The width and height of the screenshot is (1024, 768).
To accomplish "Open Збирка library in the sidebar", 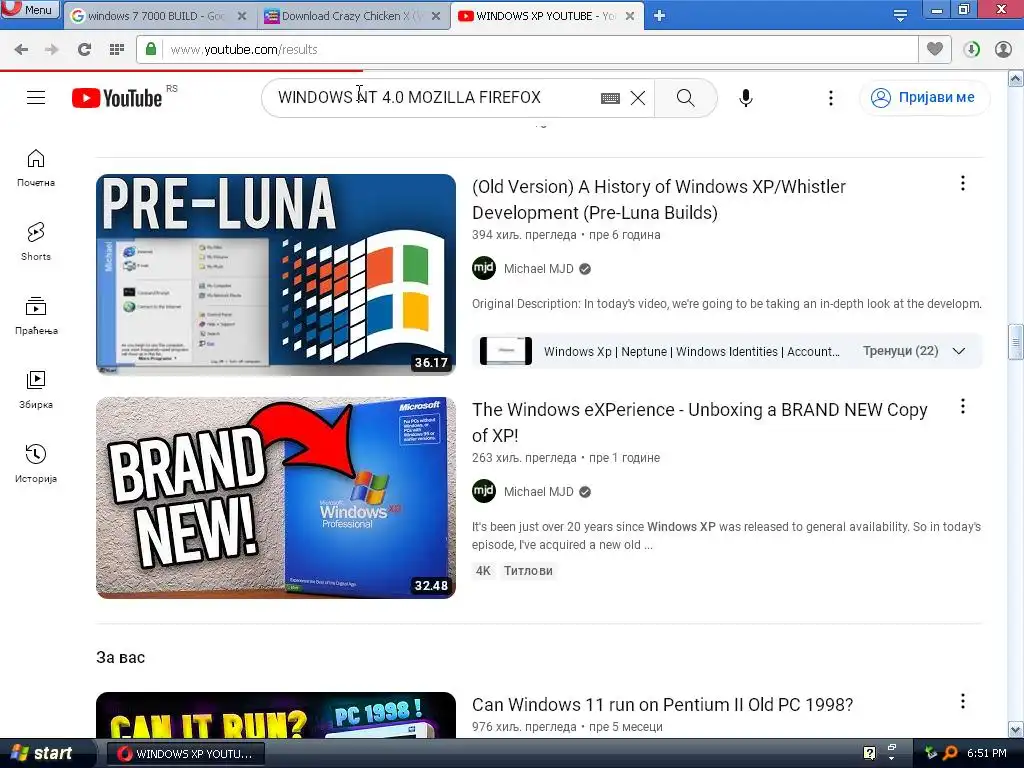I will (x=36, y=390).
